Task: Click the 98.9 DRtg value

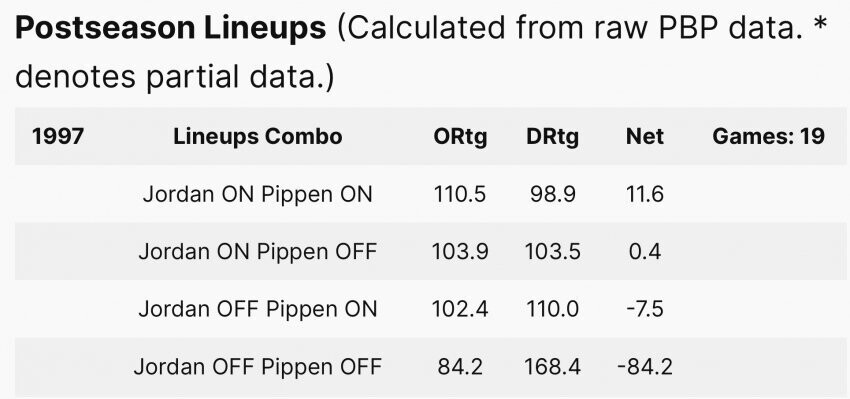Action: coord(552,194)
